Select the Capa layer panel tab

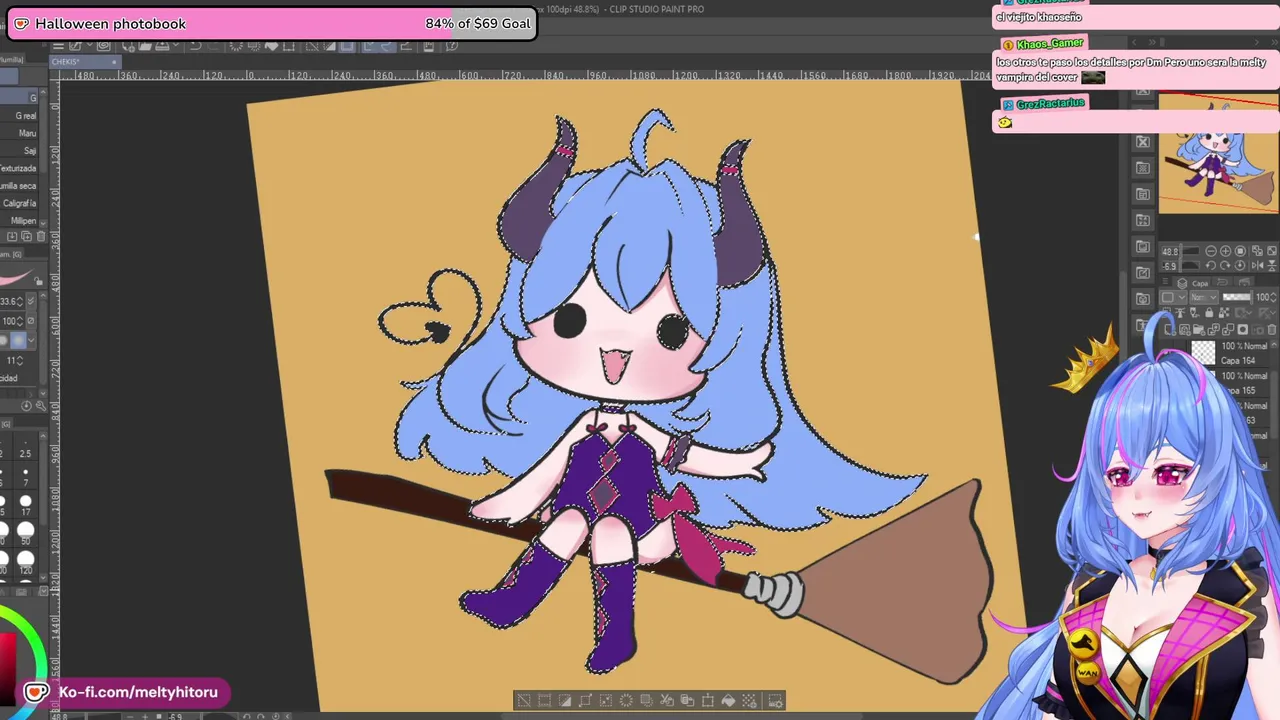pyautogui.click(x=1192, y=283)
